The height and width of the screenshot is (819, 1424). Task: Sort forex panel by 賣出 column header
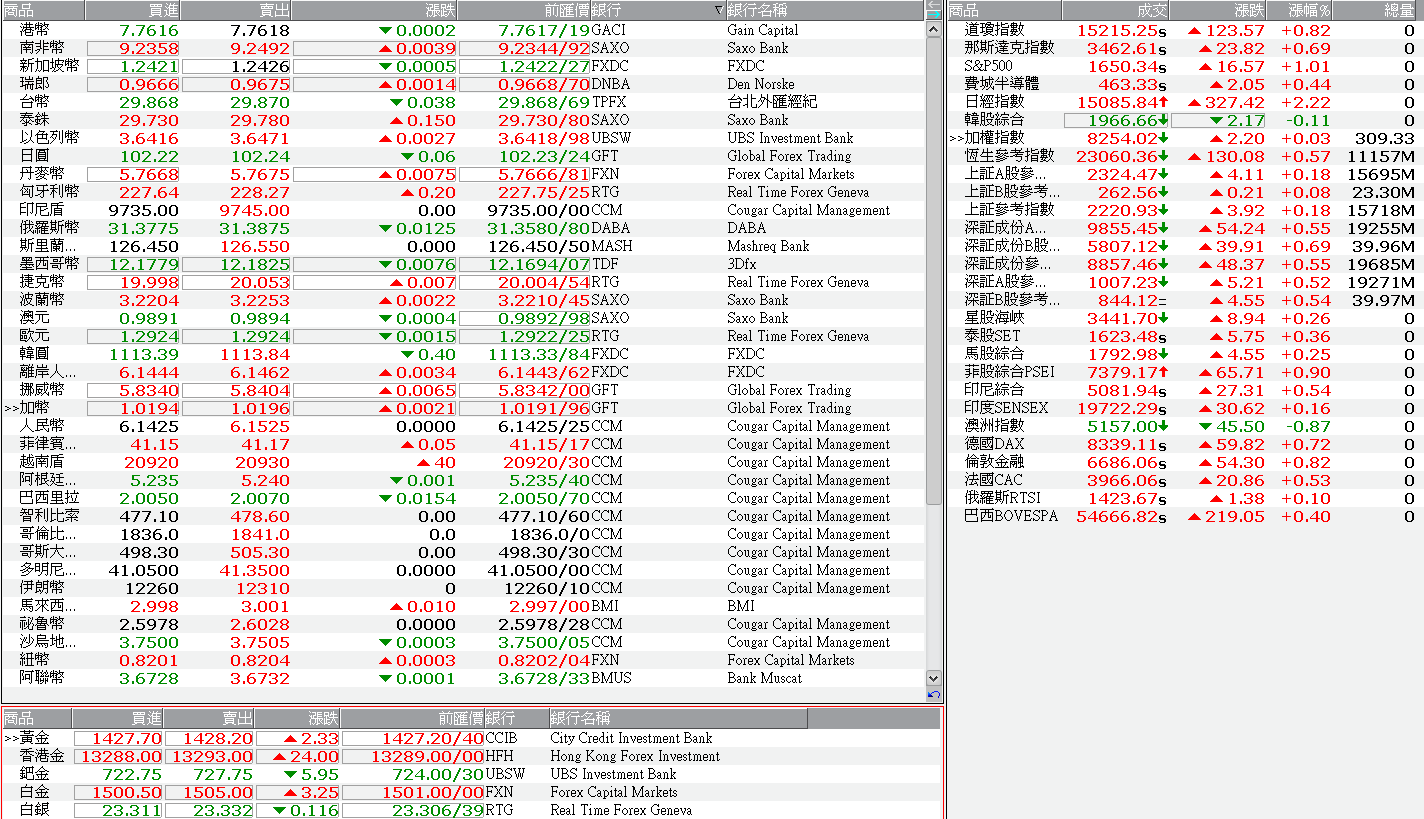tap(236, 10)
